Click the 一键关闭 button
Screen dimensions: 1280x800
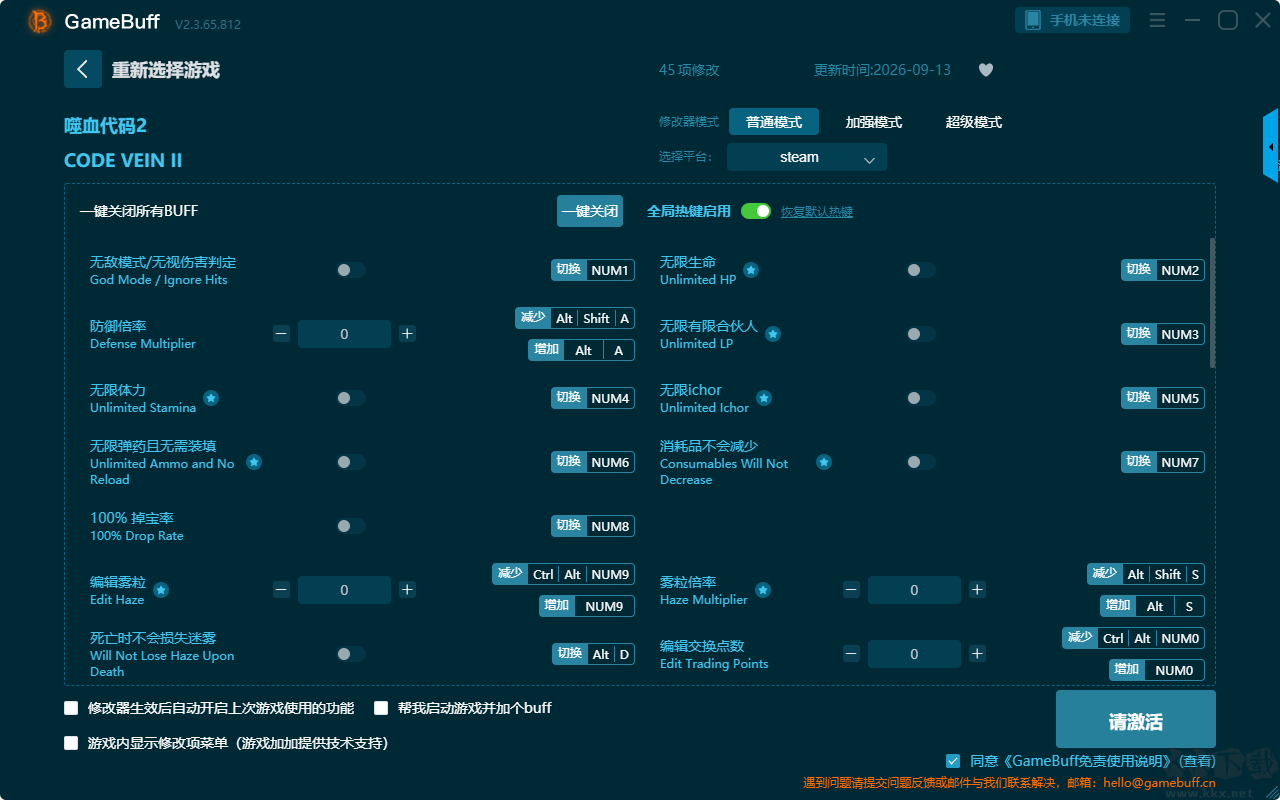pyautogui.click(x=590, y=211)
